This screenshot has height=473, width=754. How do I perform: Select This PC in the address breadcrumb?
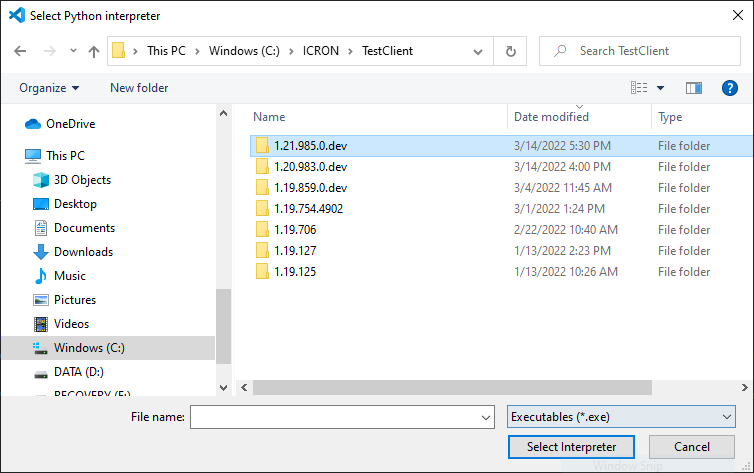click(166, 50)
